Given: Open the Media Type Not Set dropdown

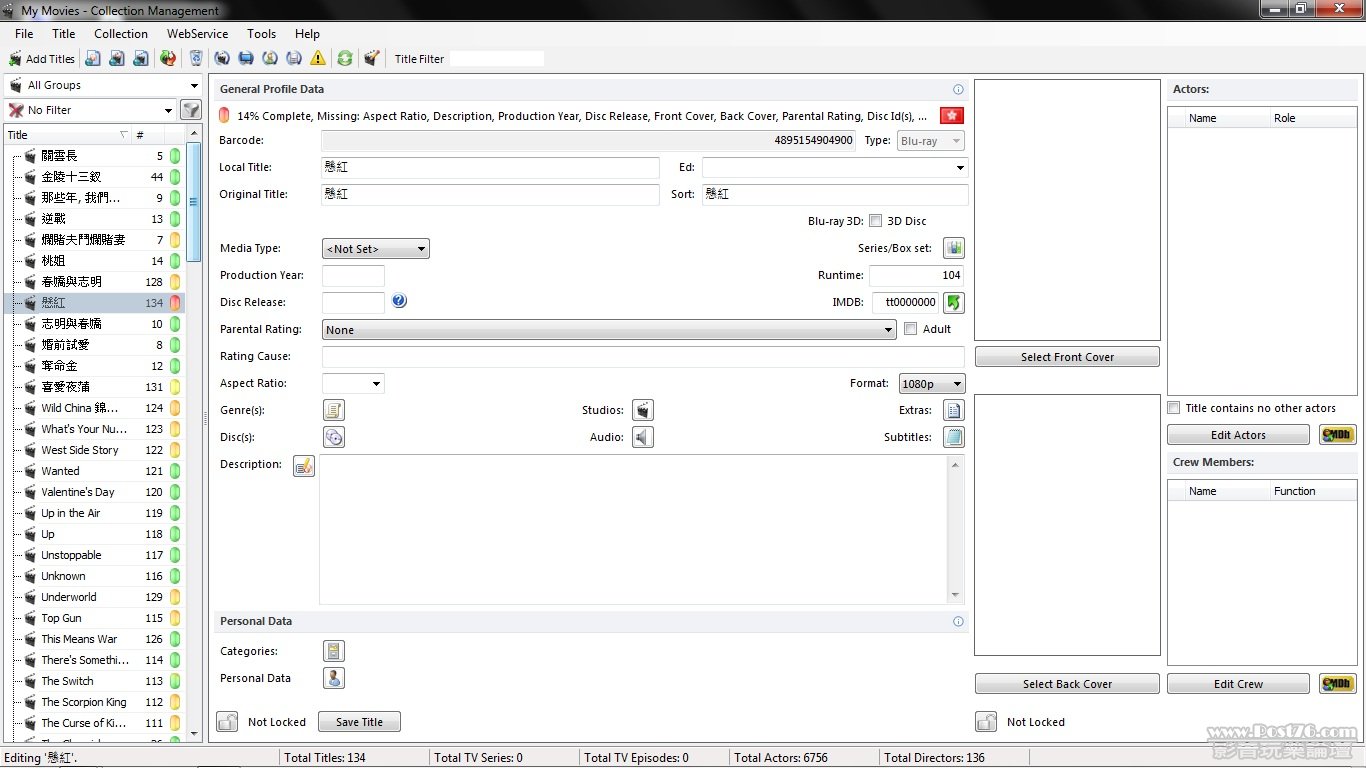Looking at the screenshot, I should (x=376, y=249).
